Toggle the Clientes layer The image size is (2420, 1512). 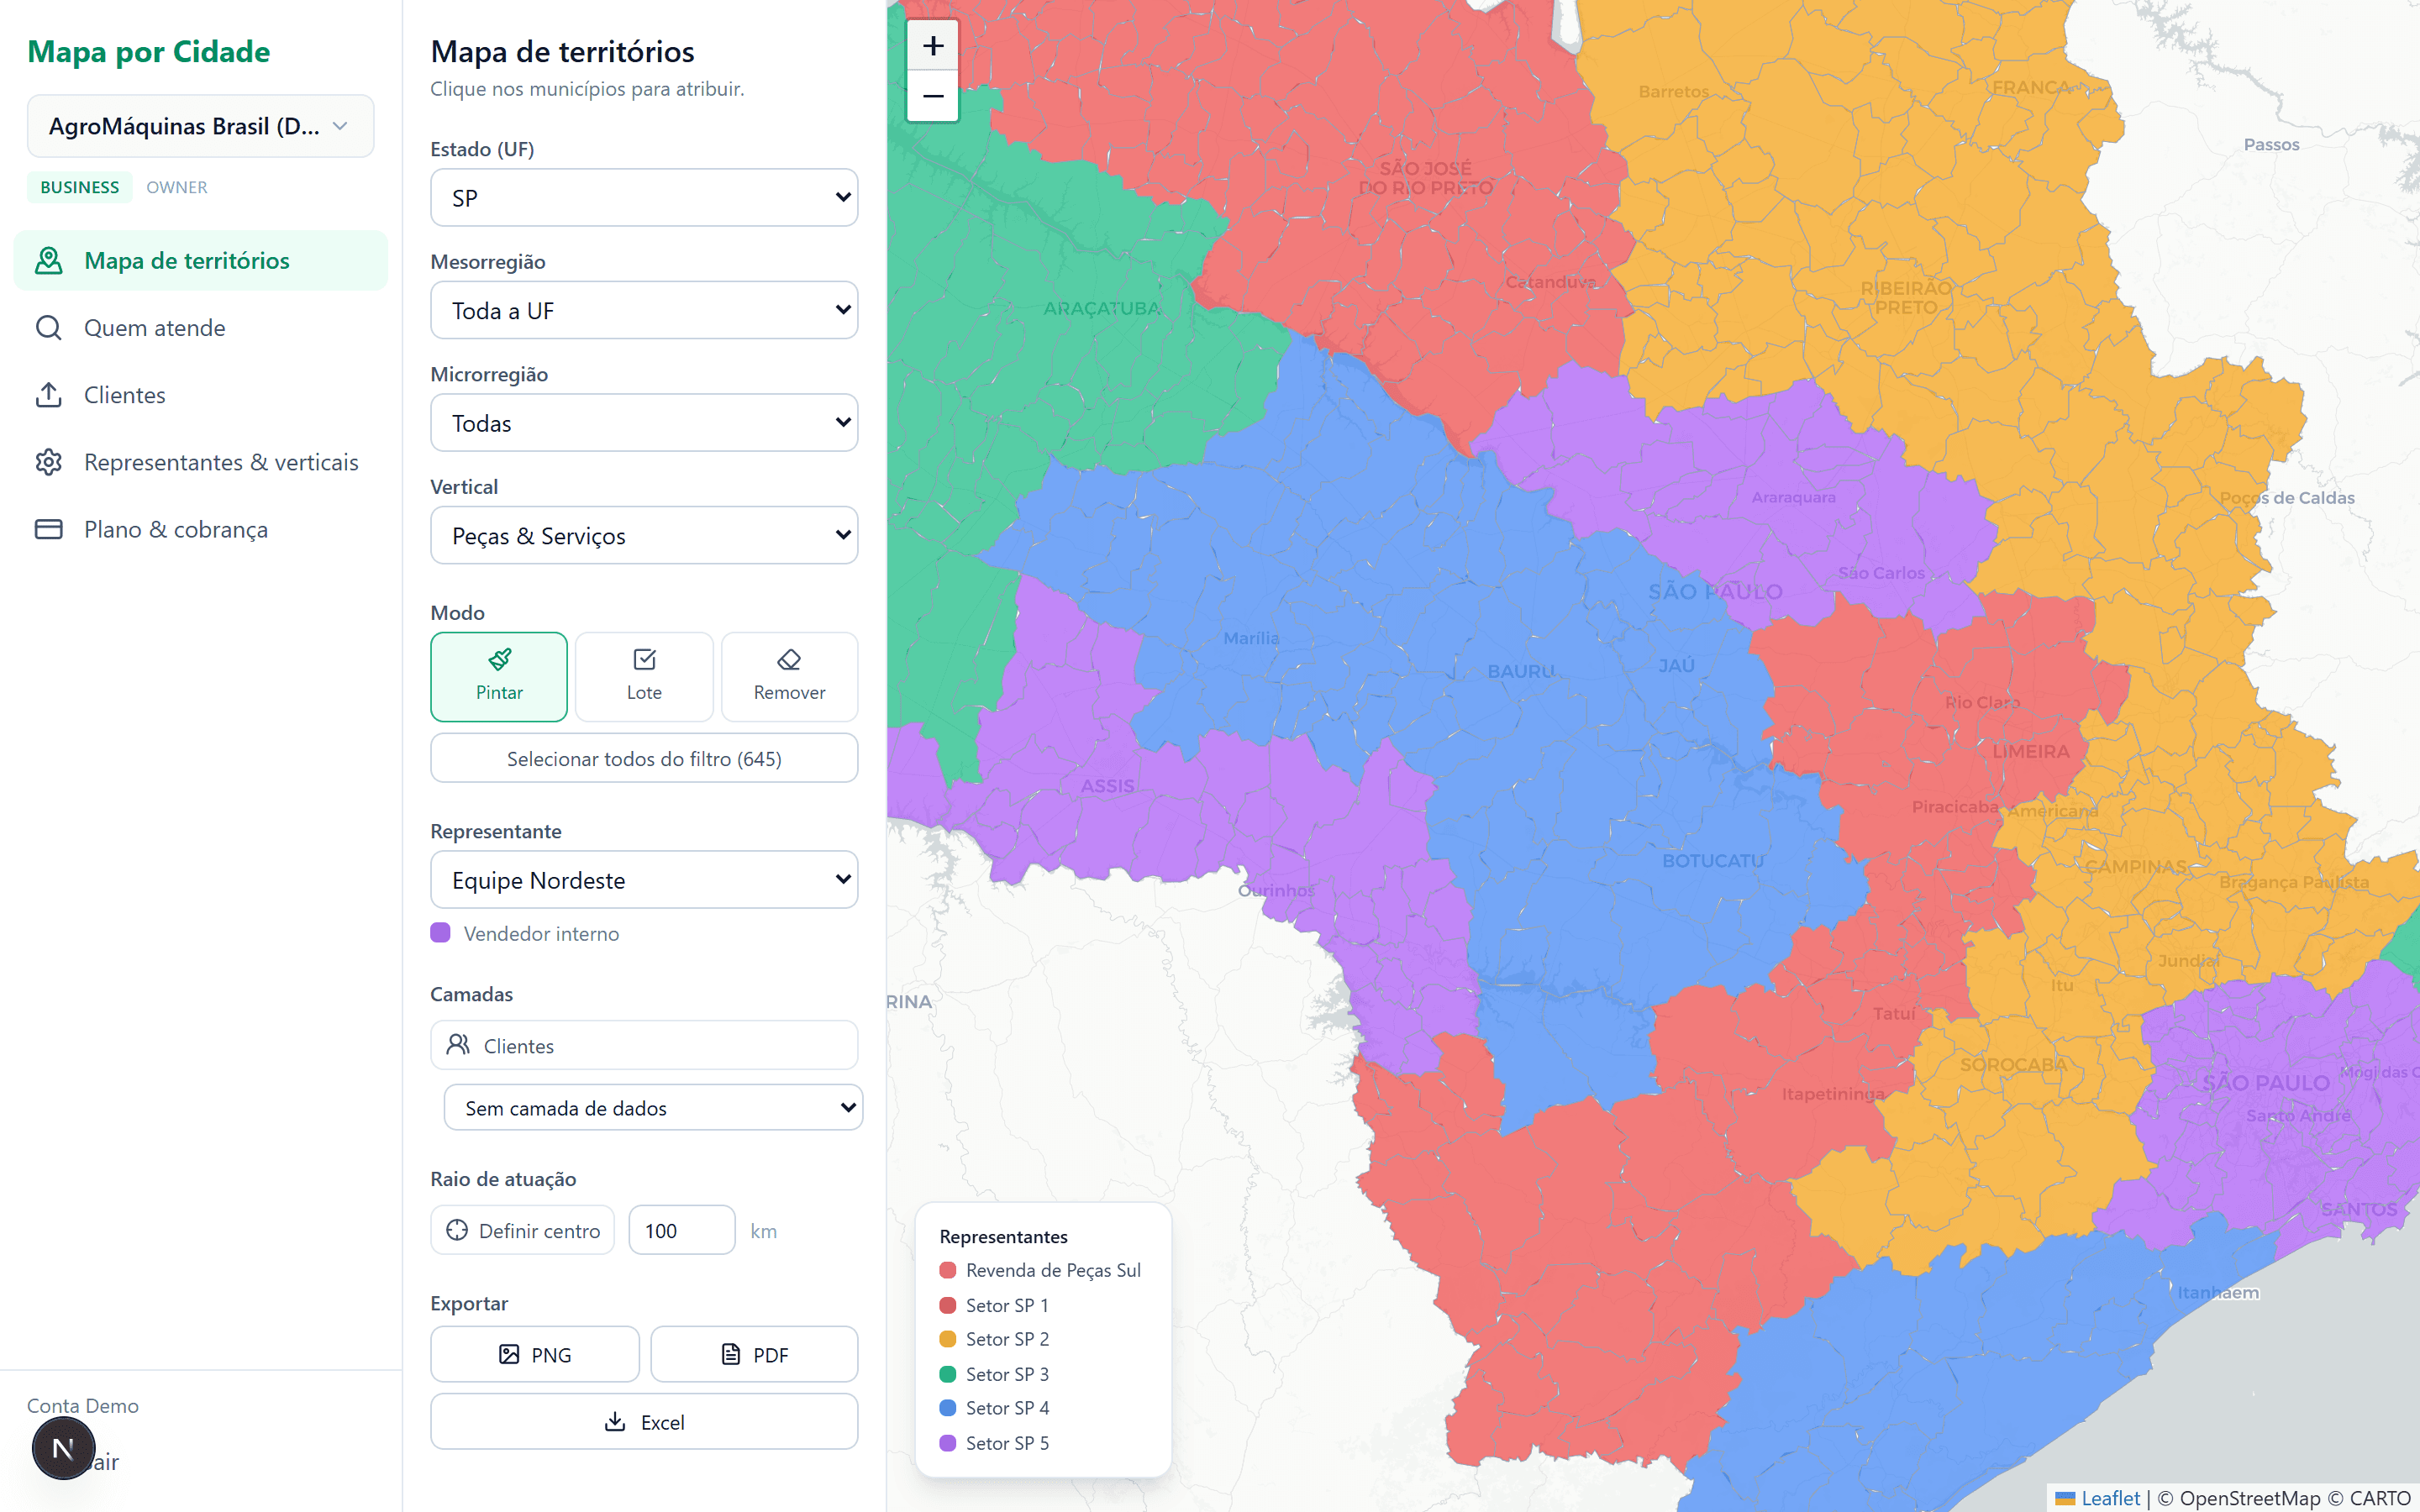click(x=644, y=1045)
